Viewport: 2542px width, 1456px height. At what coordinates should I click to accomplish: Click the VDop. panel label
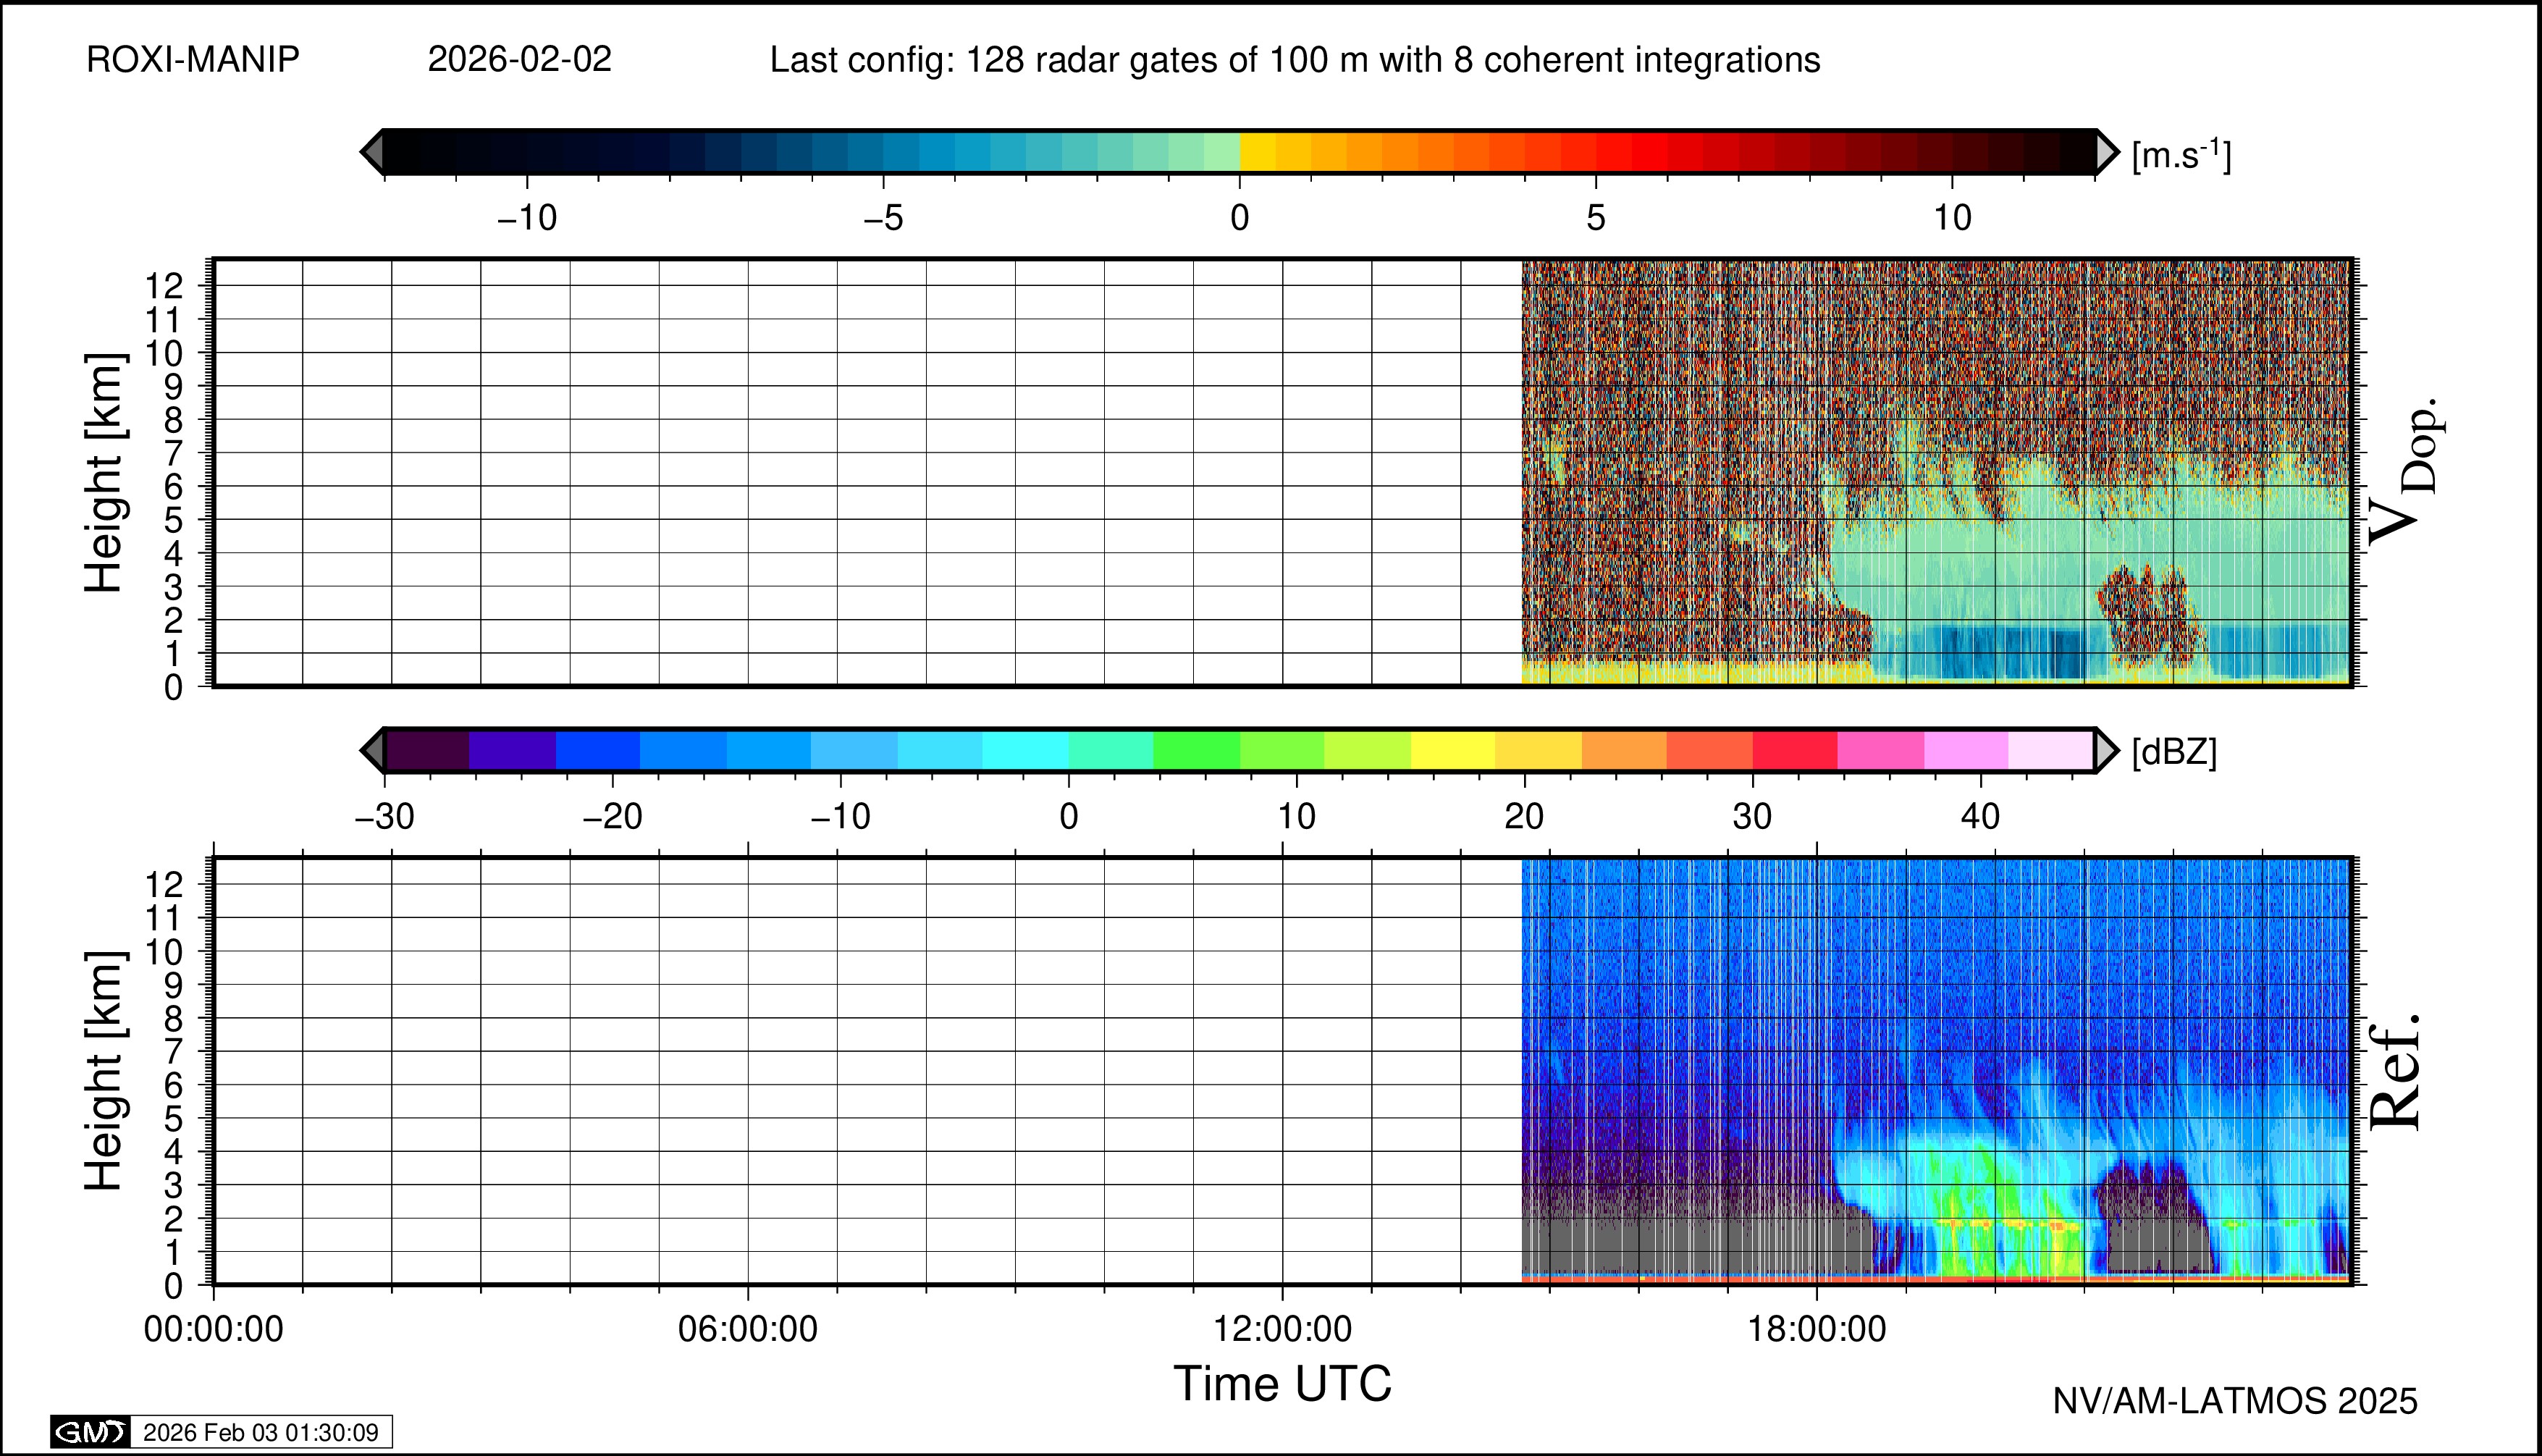(x=2405, y=472)
